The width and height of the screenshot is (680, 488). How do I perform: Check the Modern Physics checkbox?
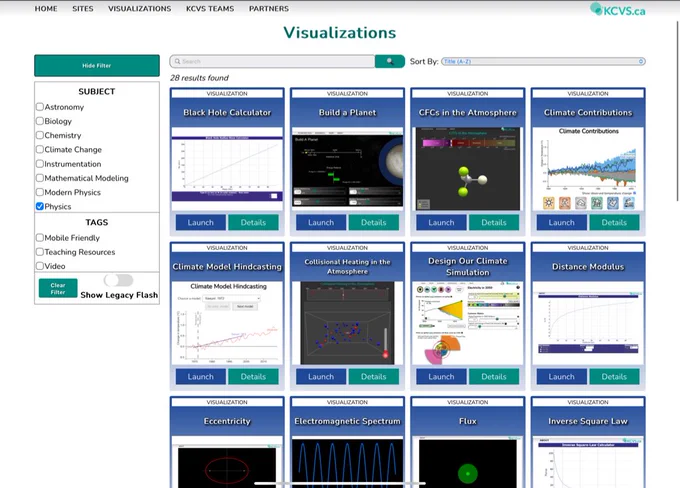tap(40, 192)
